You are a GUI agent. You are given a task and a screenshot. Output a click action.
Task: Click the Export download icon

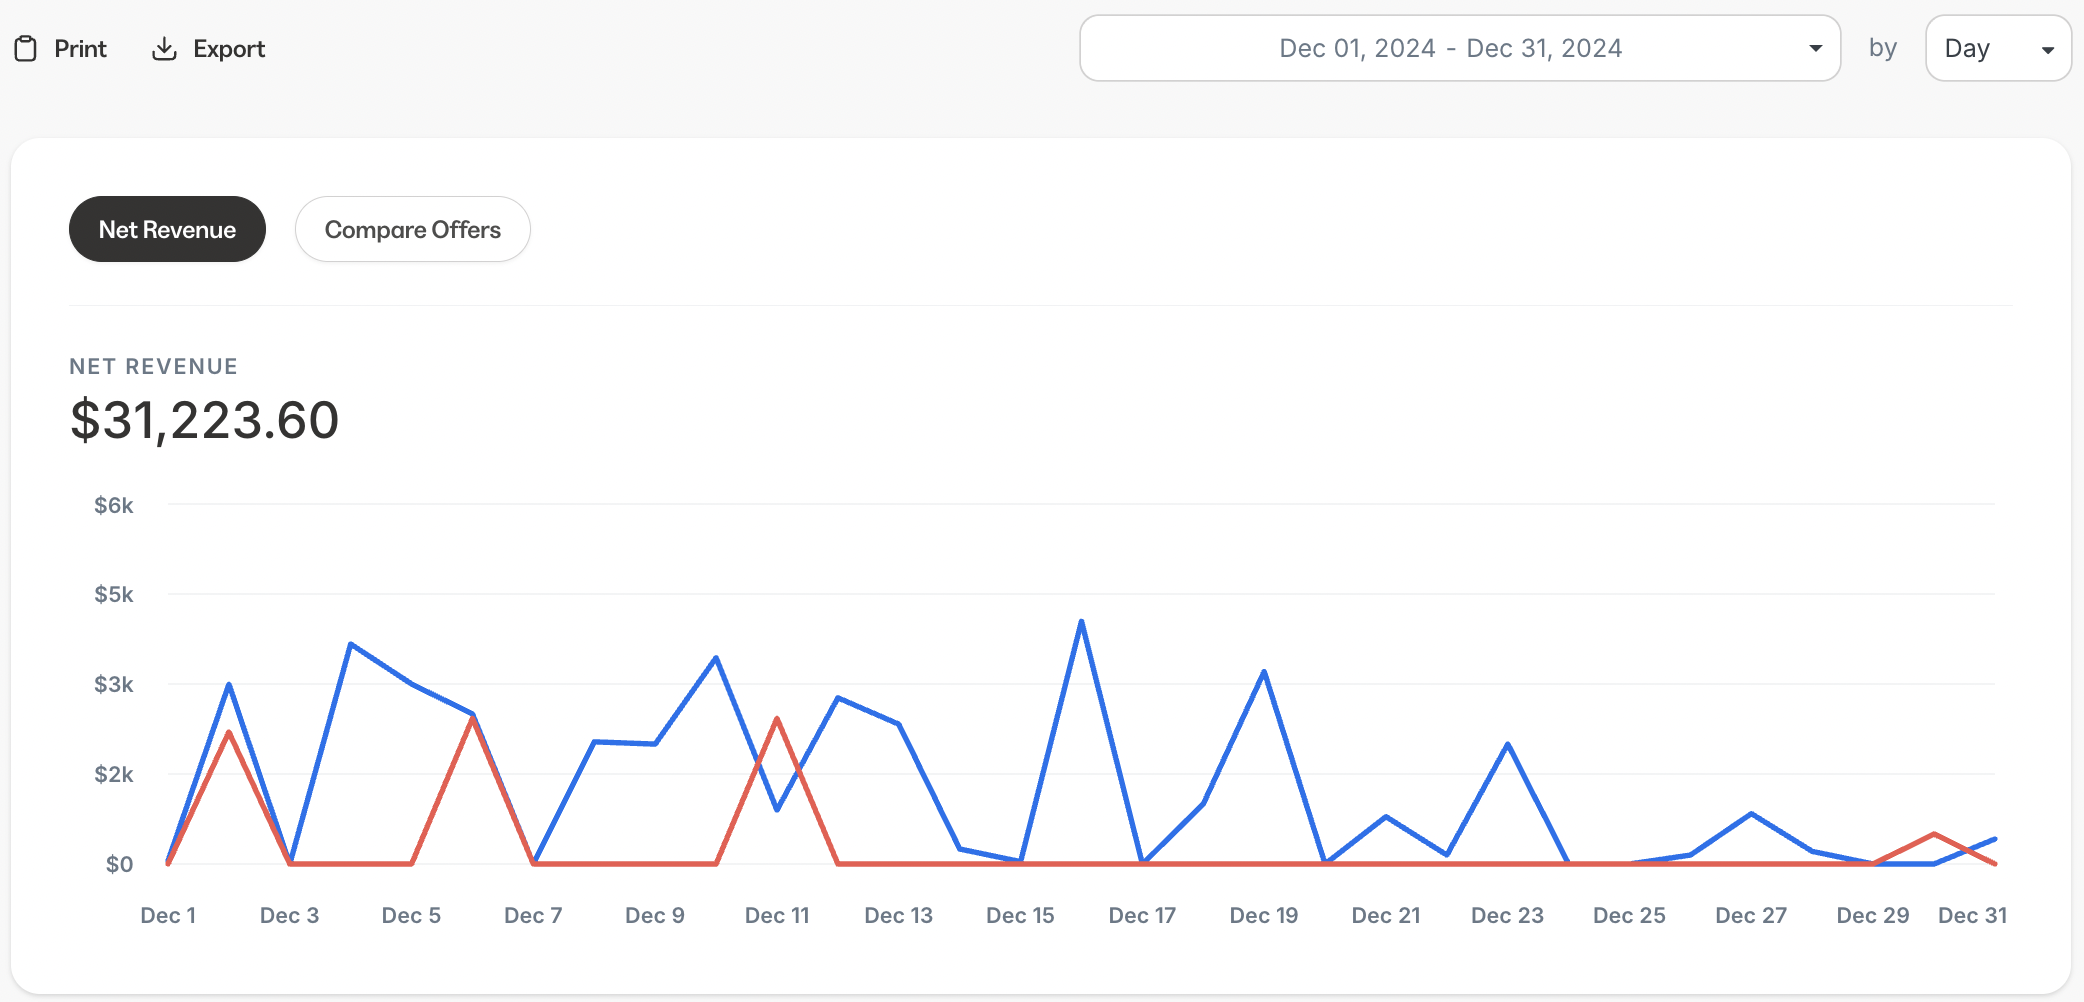[x=164, y=49]
